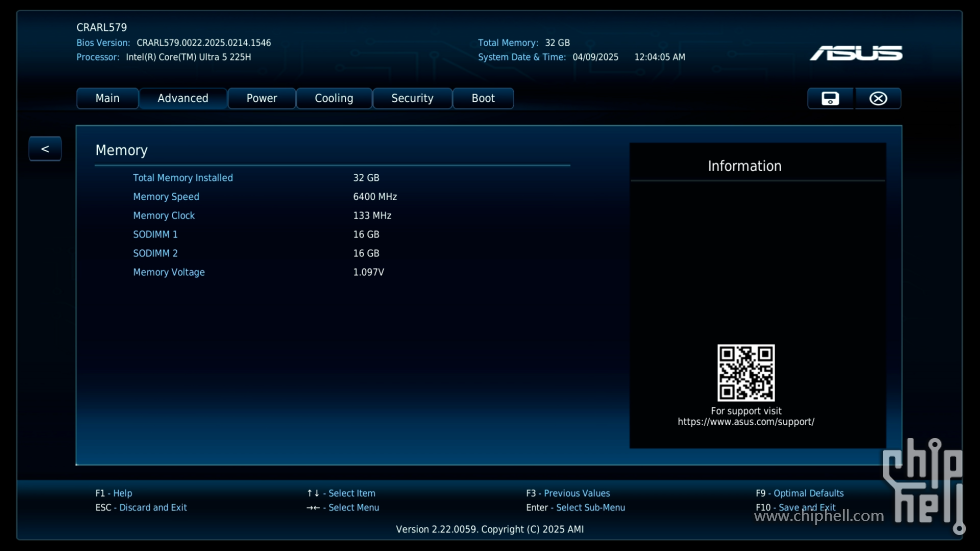This screenshot has width=980, height=551.
Task: Select the Advanced tab
Action: coord(183,99)
